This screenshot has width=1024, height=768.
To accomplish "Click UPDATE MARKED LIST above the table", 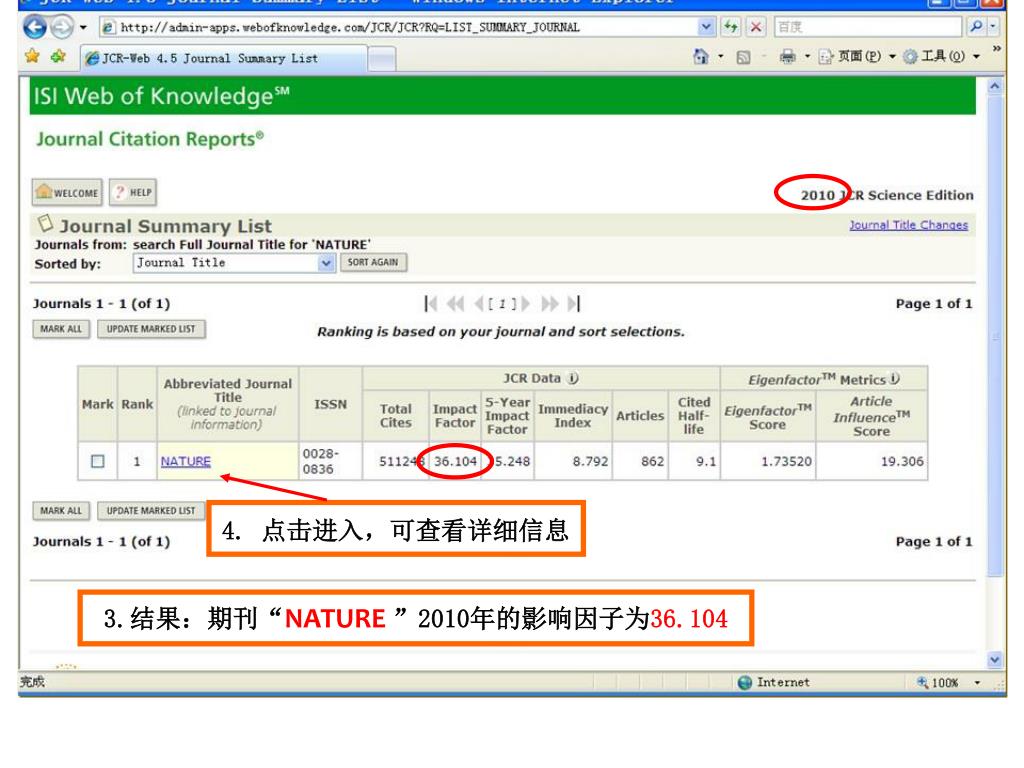I will tap(151, 329).
